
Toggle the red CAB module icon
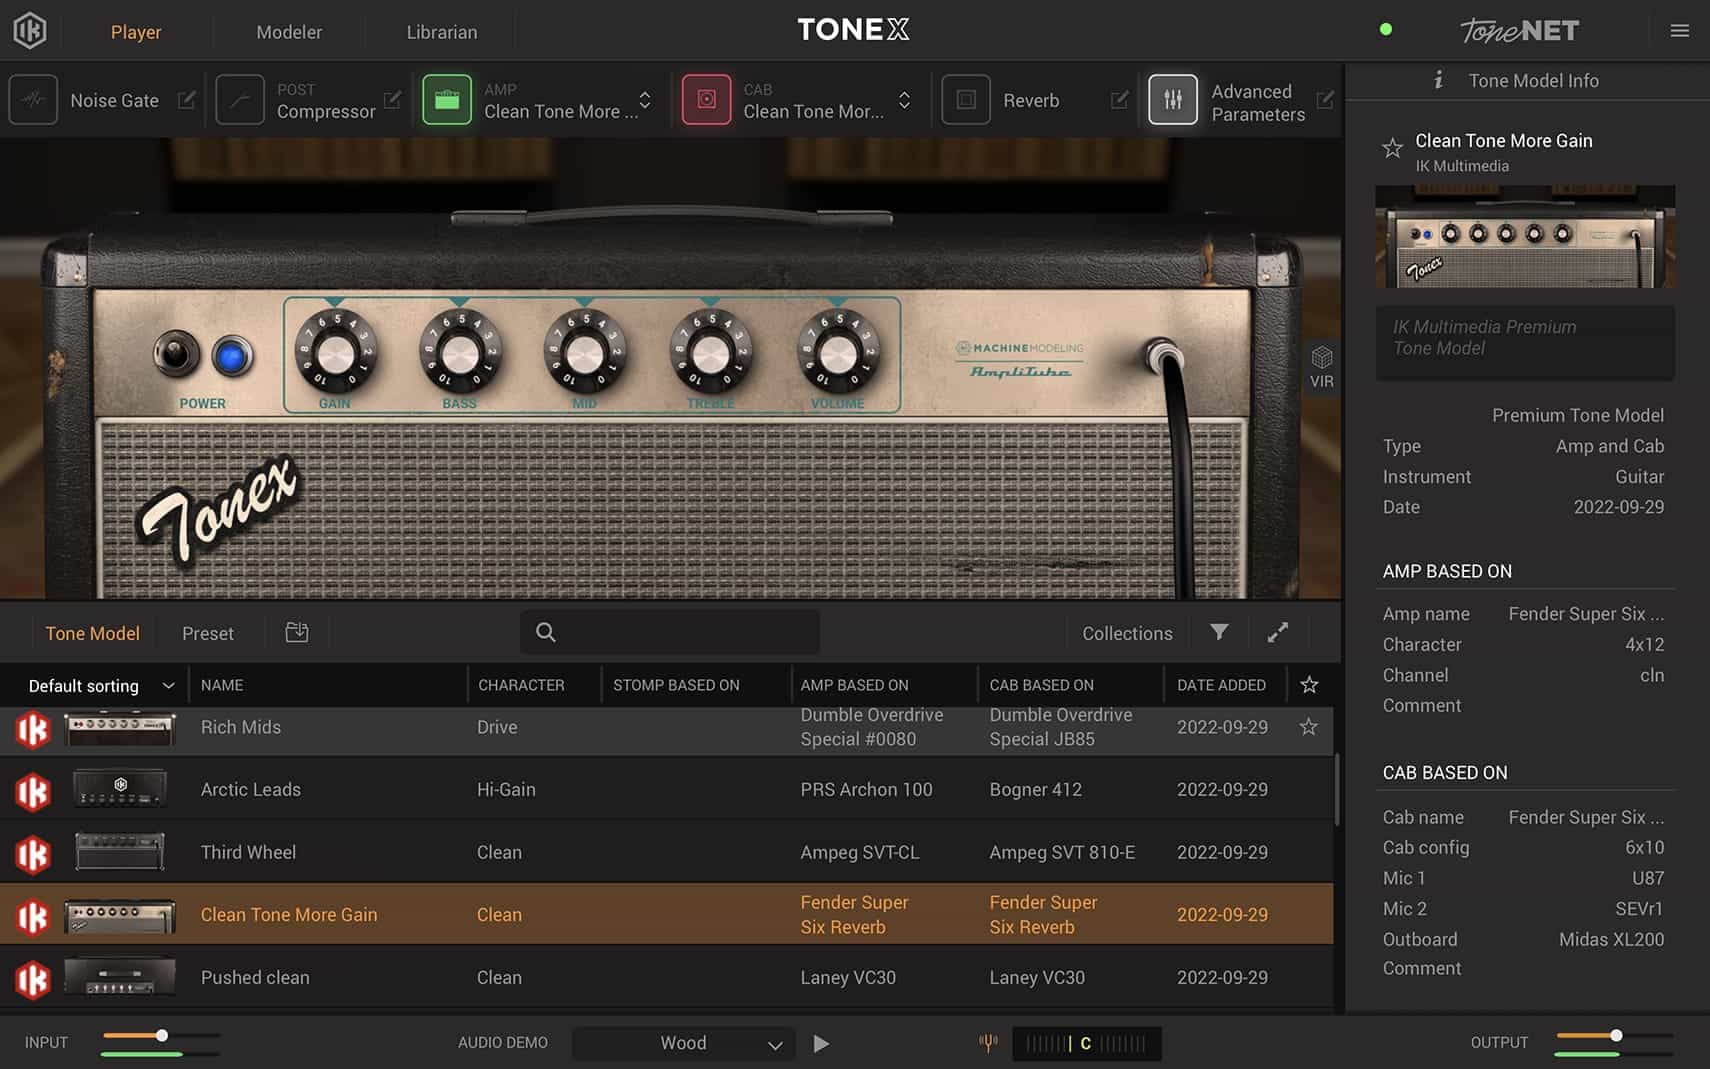(x=706, y=100)
